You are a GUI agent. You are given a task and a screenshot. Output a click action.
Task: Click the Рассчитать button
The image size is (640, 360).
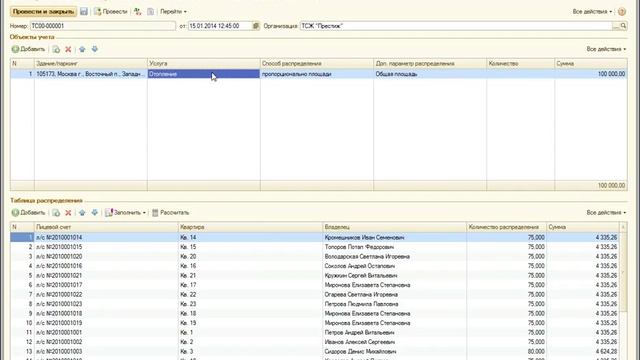coord(170,213)
